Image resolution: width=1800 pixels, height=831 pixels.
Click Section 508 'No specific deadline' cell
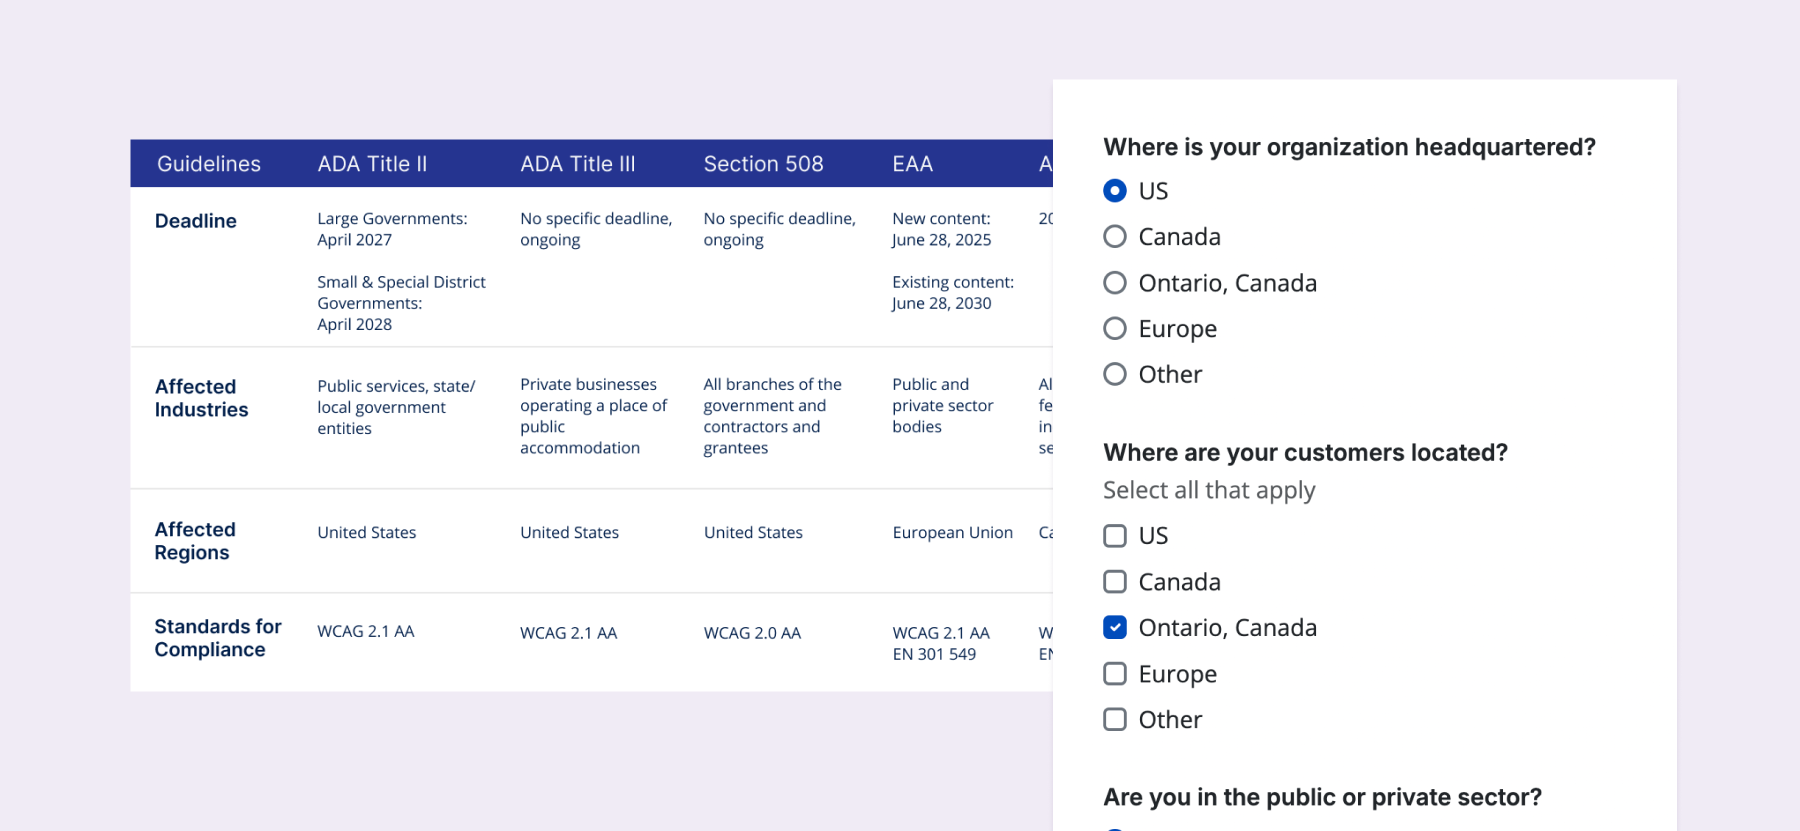[x=779, y=229]
